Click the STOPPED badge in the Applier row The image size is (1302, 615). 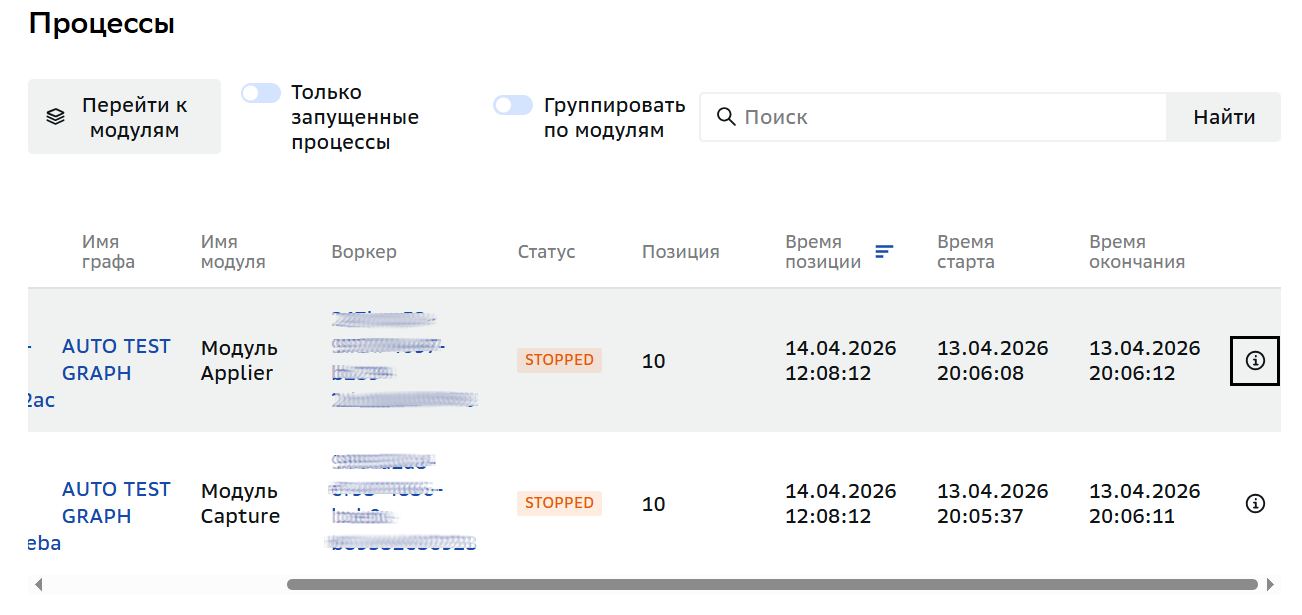pos(559,360)
